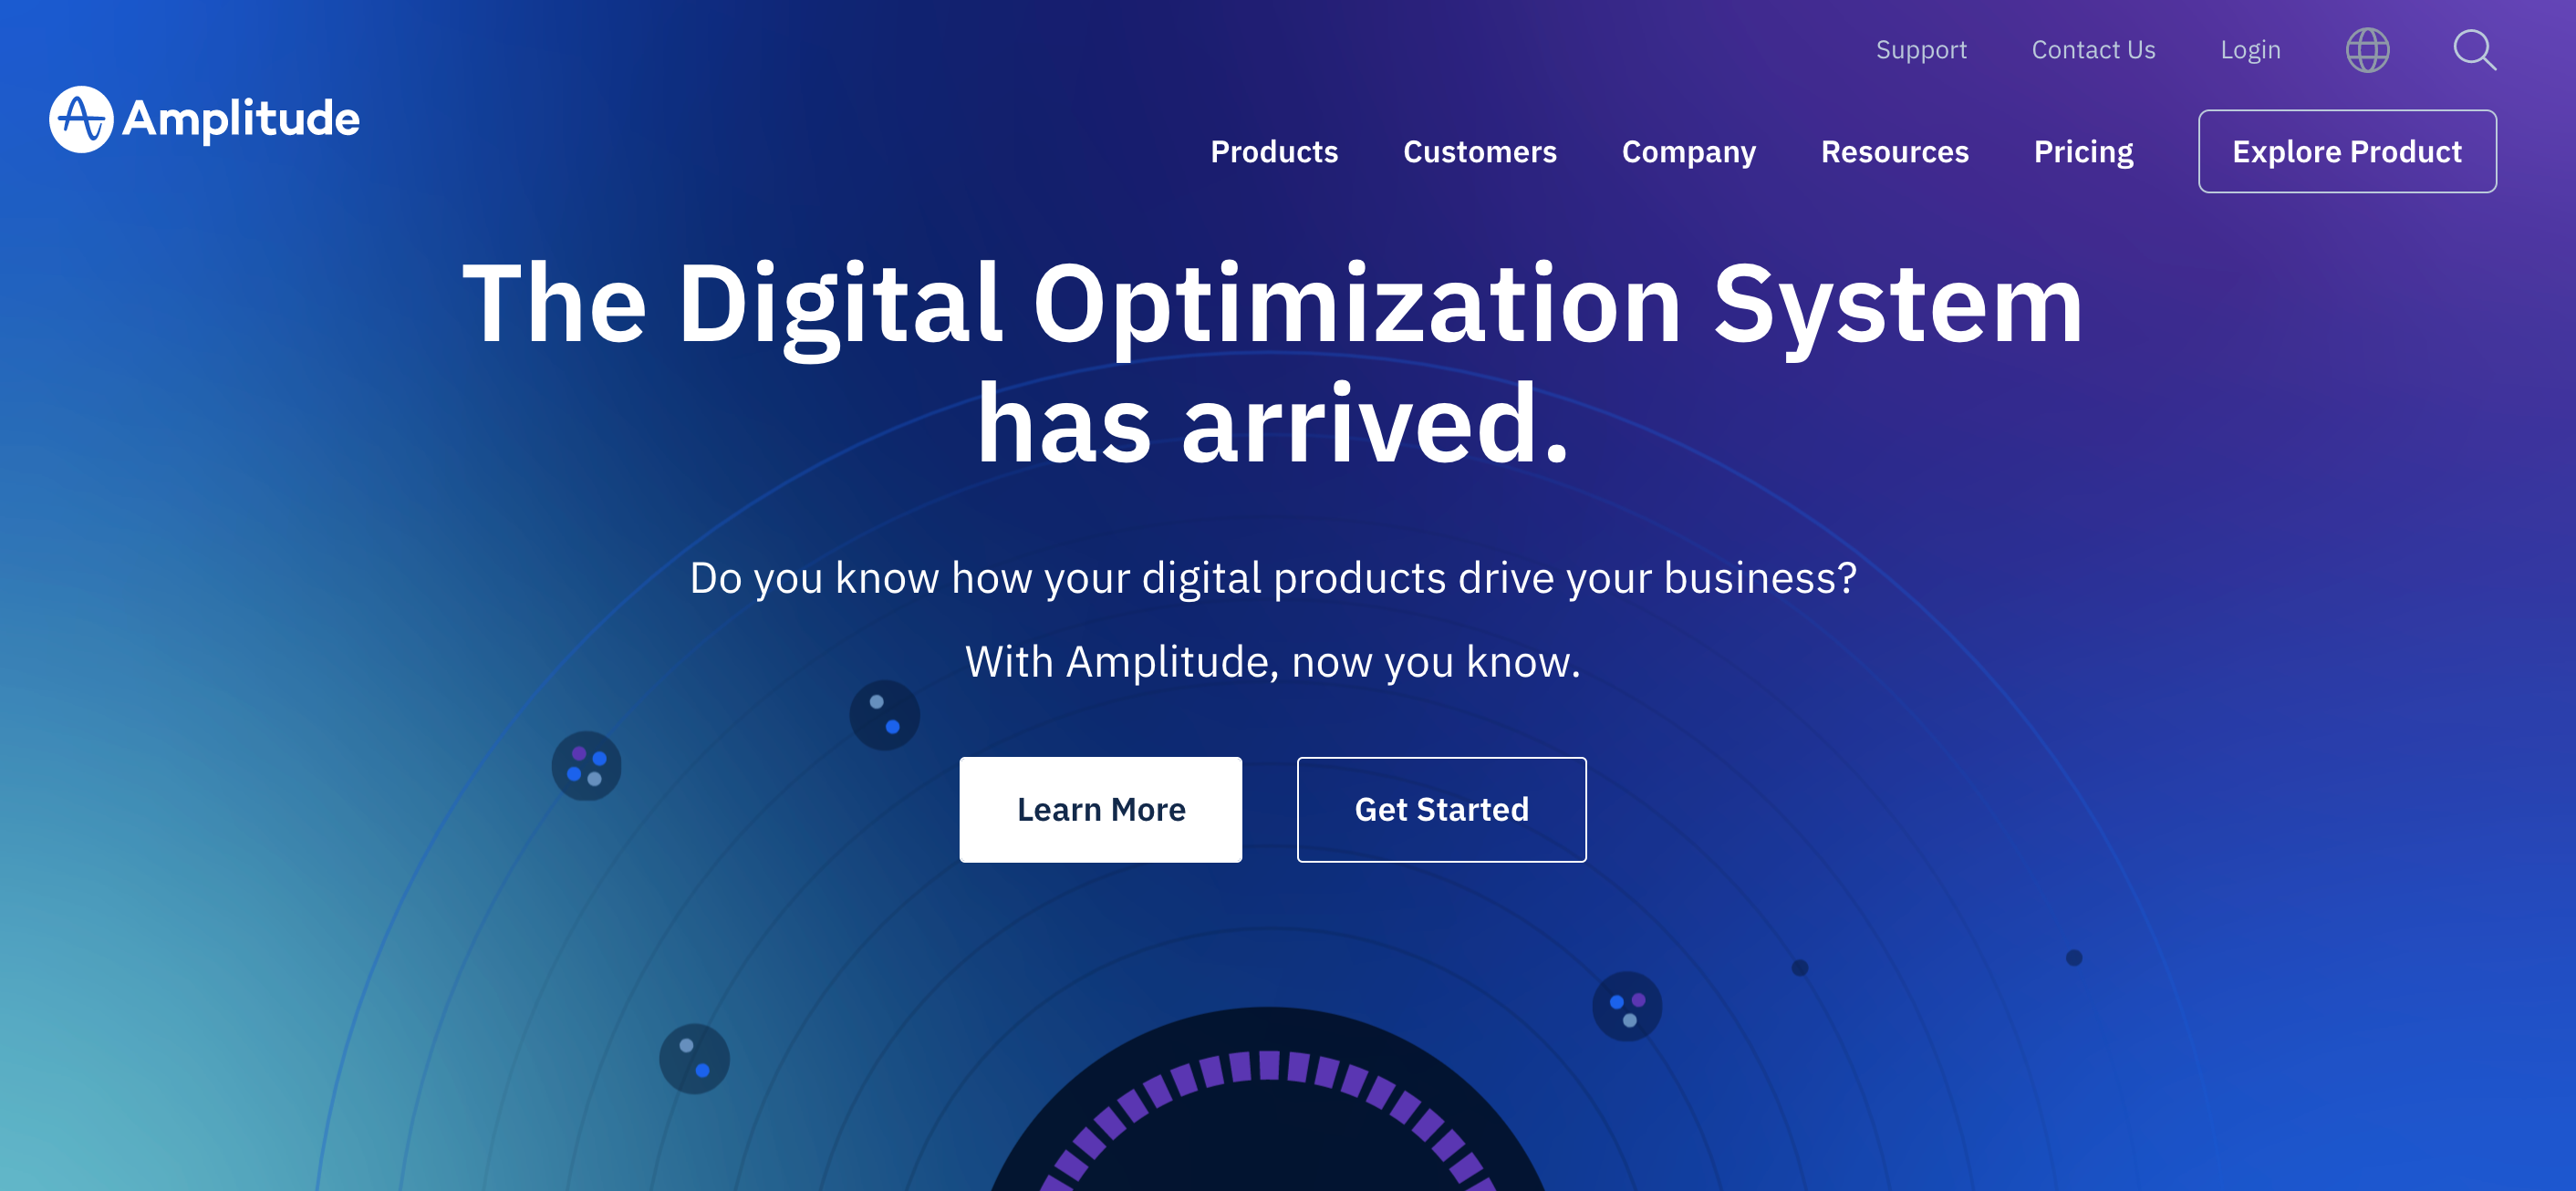The height and width of the screenshot is (1191, 2576).
Task: Click the Learn More button
Action: coord(1101,808)
